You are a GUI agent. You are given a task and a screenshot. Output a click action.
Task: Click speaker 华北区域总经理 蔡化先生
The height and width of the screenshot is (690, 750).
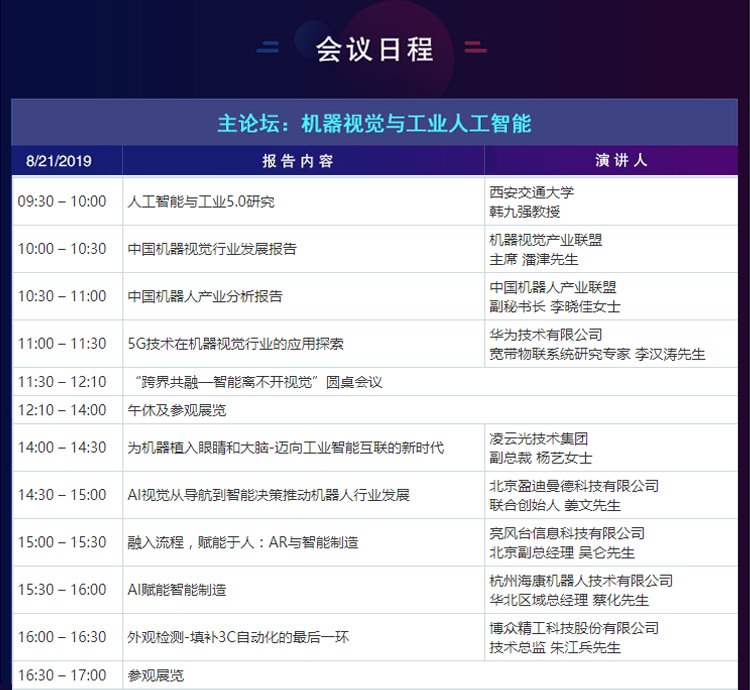tap(569, 600)
